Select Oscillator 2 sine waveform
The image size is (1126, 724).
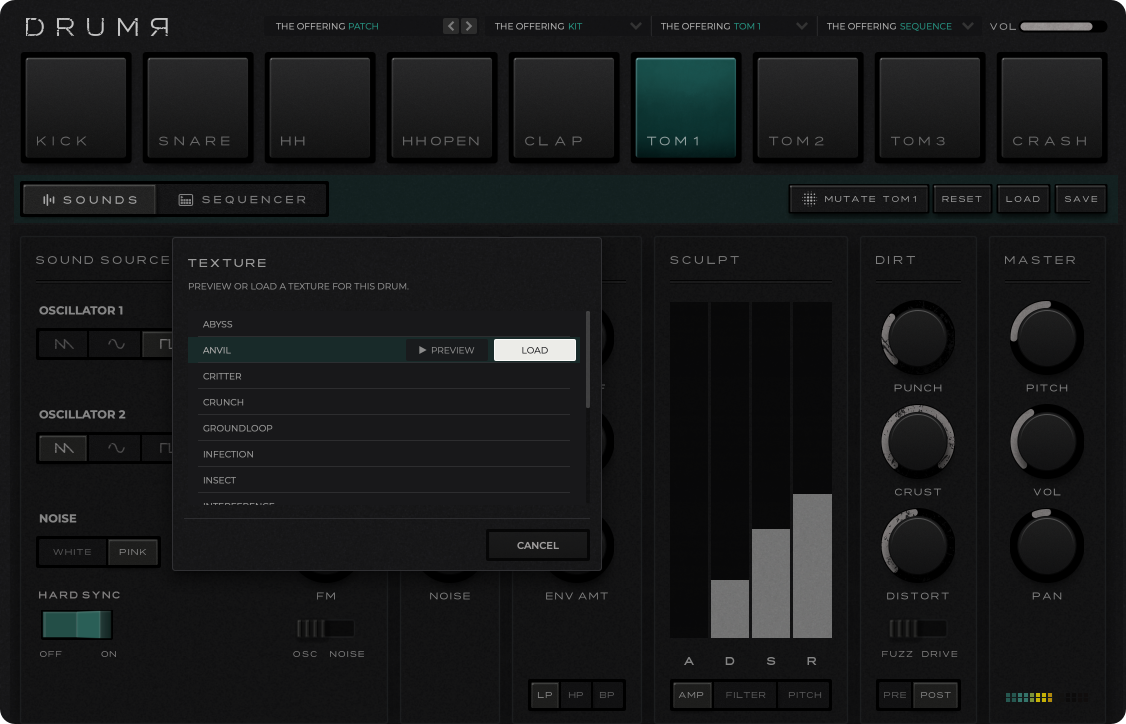pos(116,448)
